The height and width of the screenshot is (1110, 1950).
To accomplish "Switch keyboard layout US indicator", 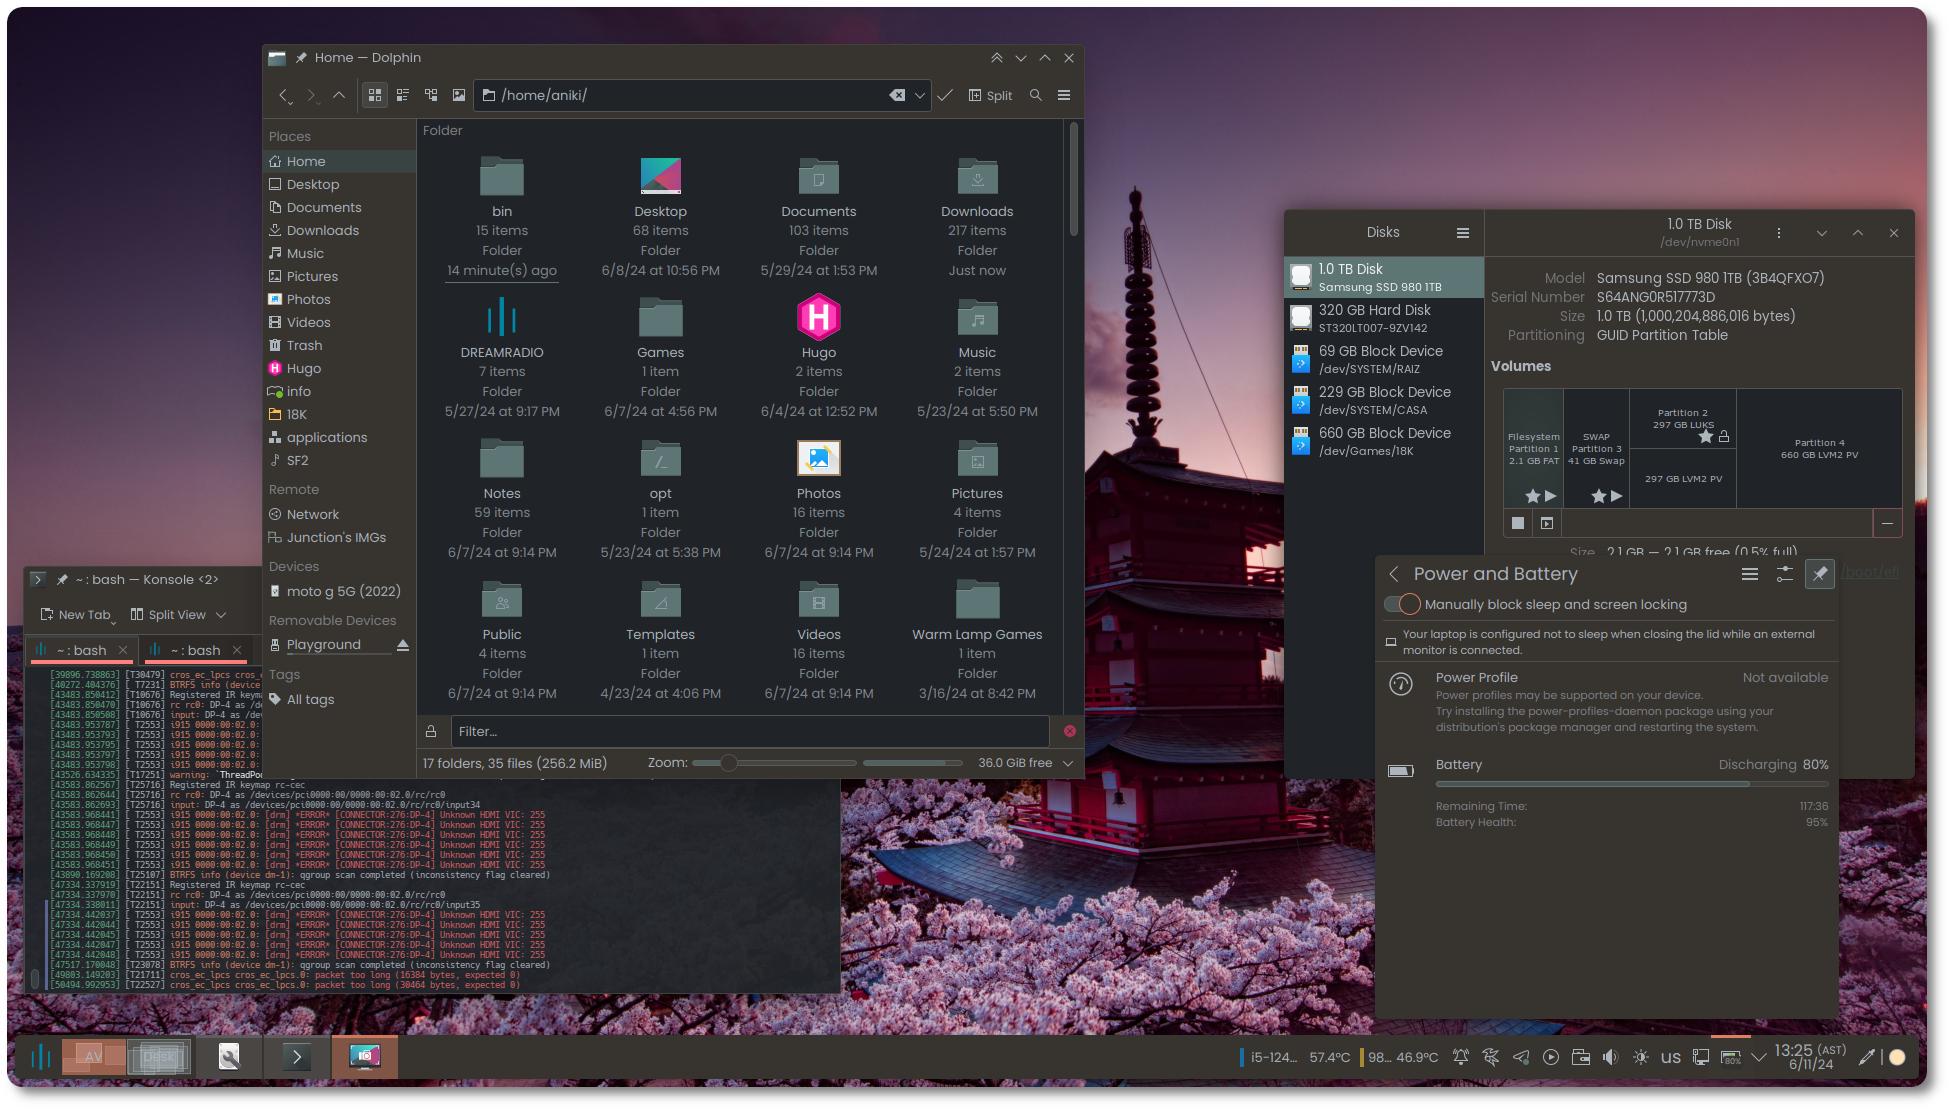I will (x=1671, y=1057).
